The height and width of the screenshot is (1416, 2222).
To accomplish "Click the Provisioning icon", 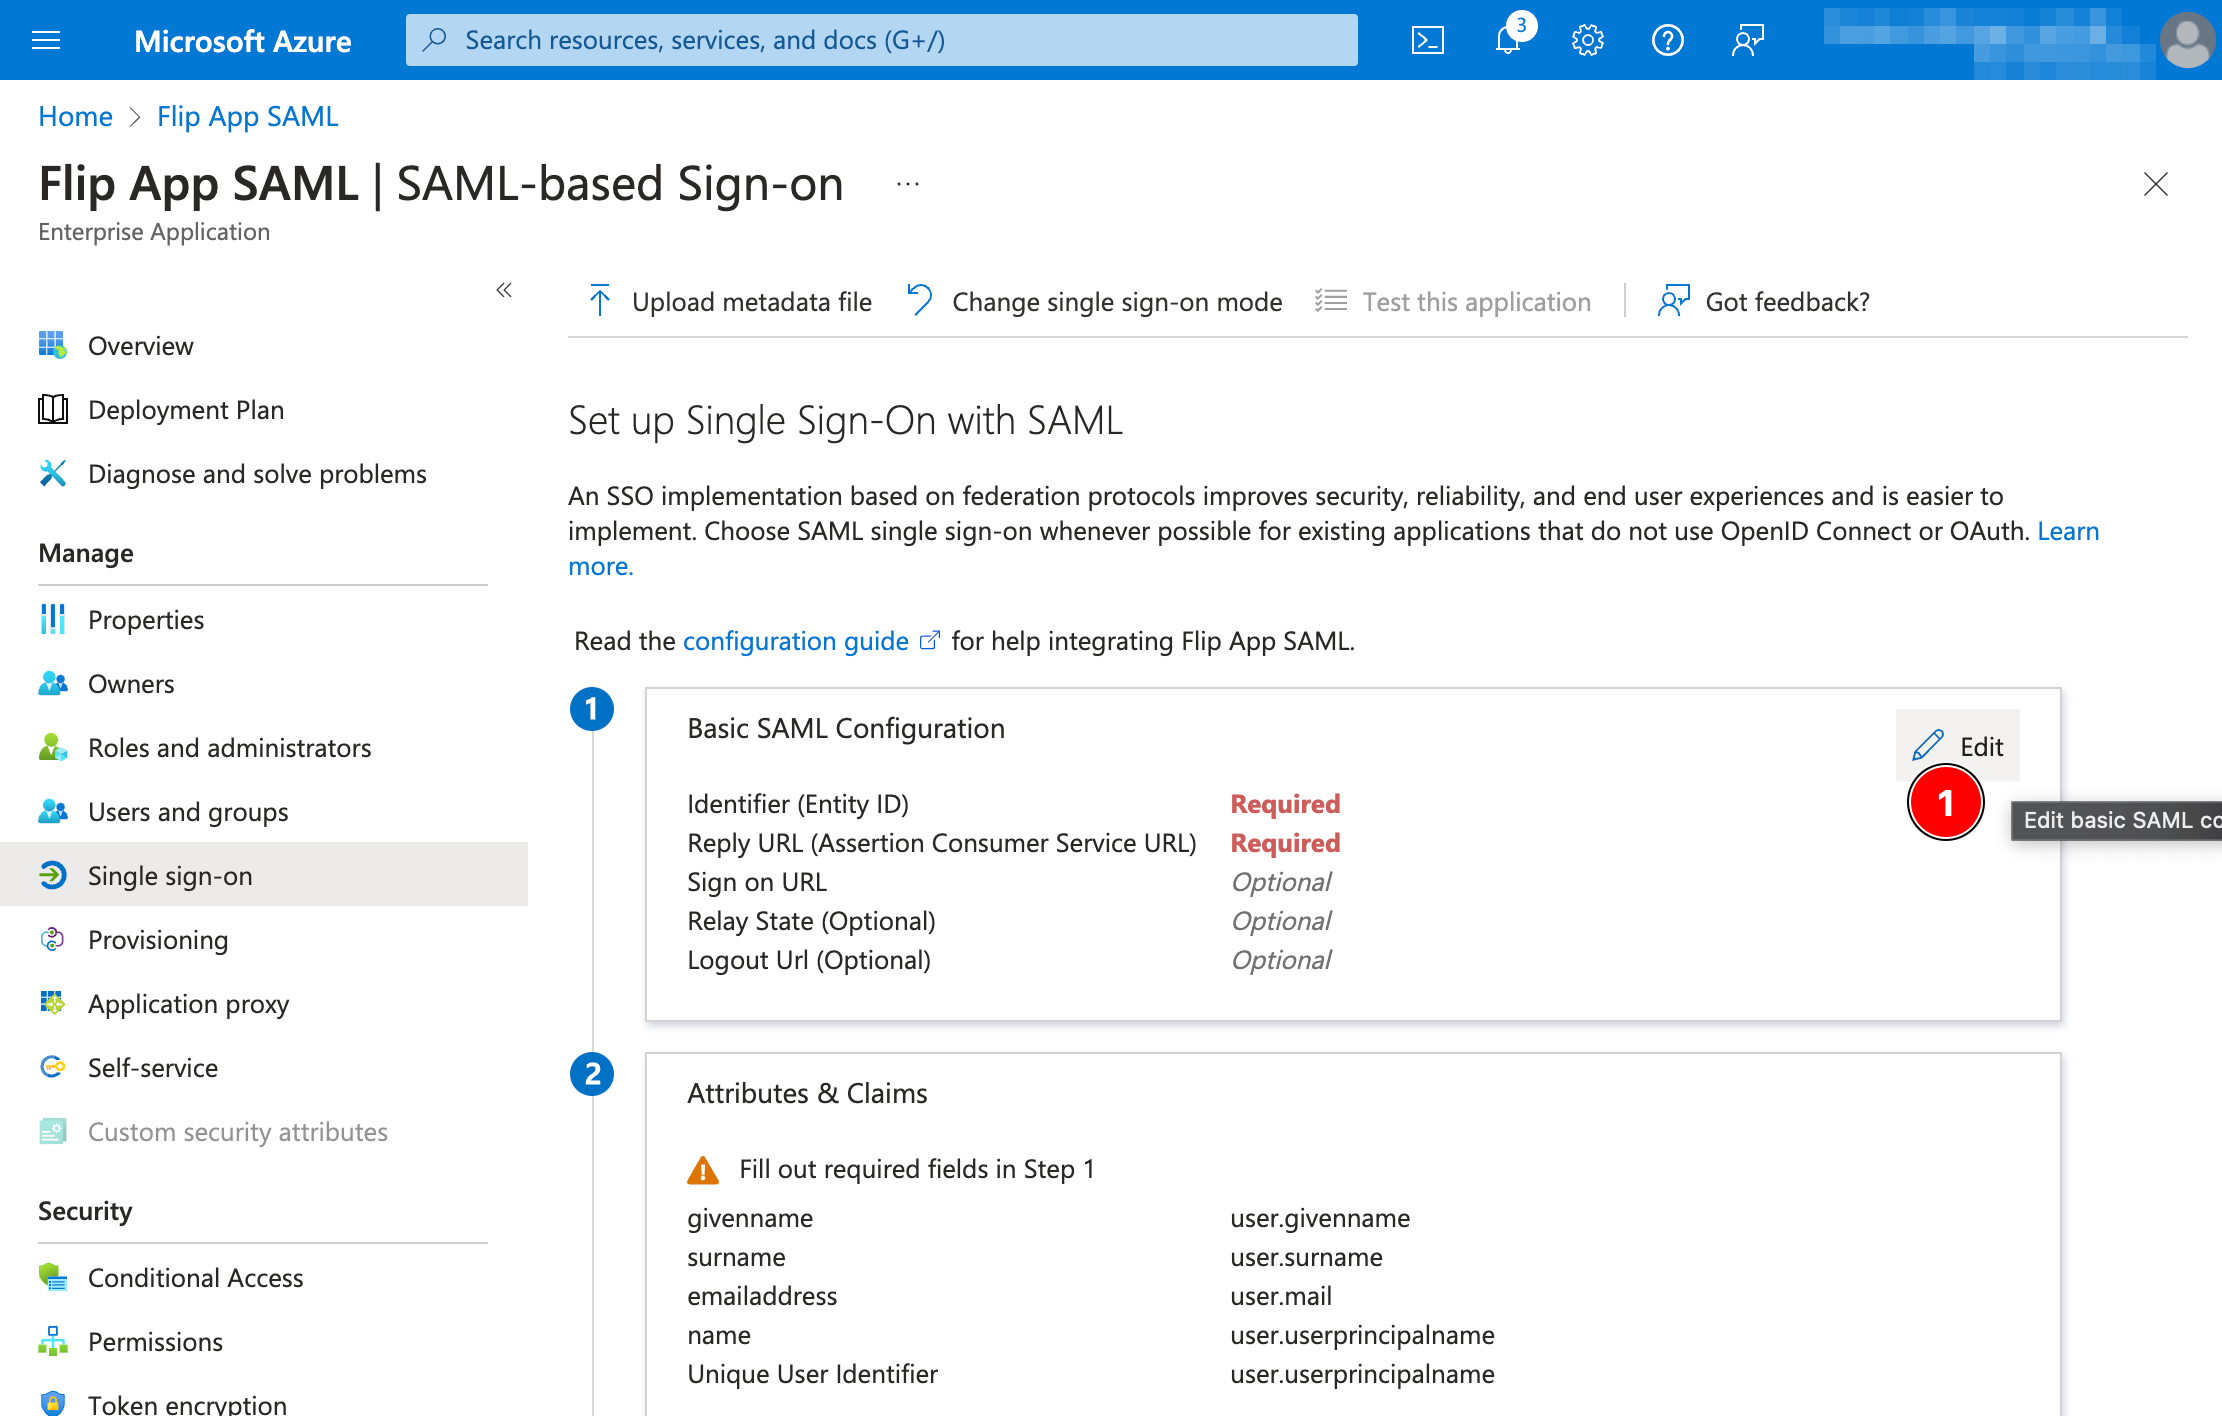I will point(52,939).
